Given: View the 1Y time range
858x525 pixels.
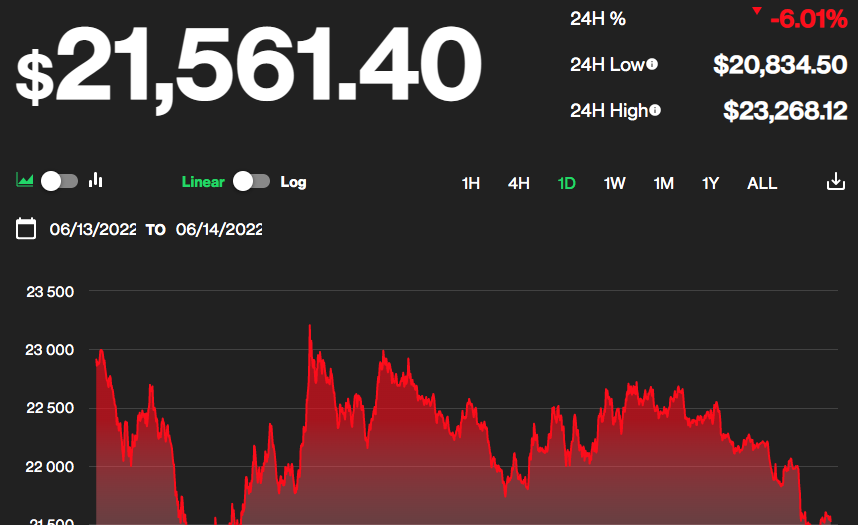Looking at the screenshot, I should [710, 183].
